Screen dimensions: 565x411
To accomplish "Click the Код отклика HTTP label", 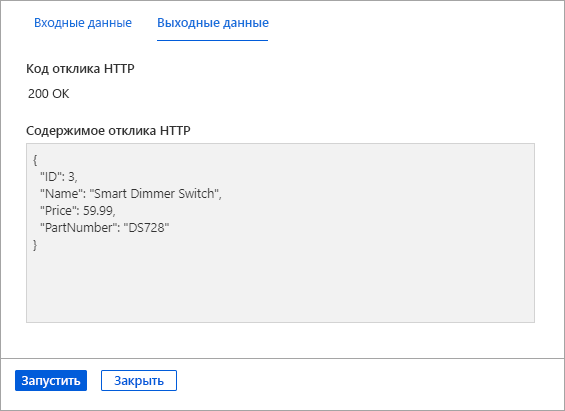I will tap(80, 68).
